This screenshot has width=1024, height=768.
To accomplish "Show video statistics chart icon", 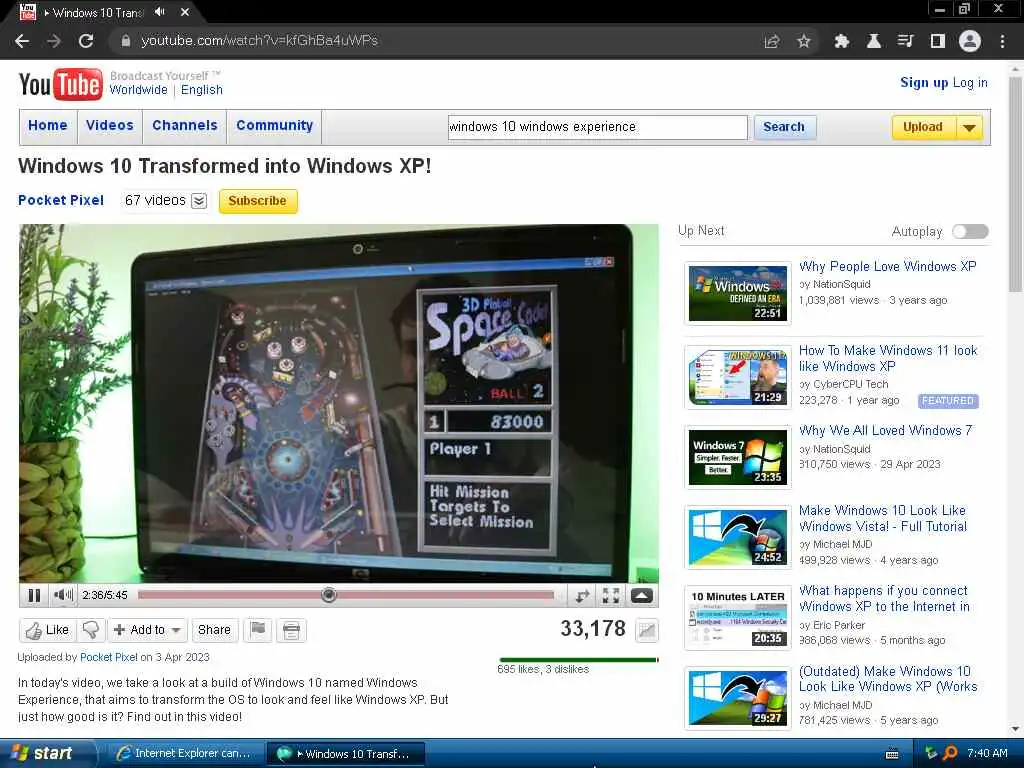I will pos(647,630).
